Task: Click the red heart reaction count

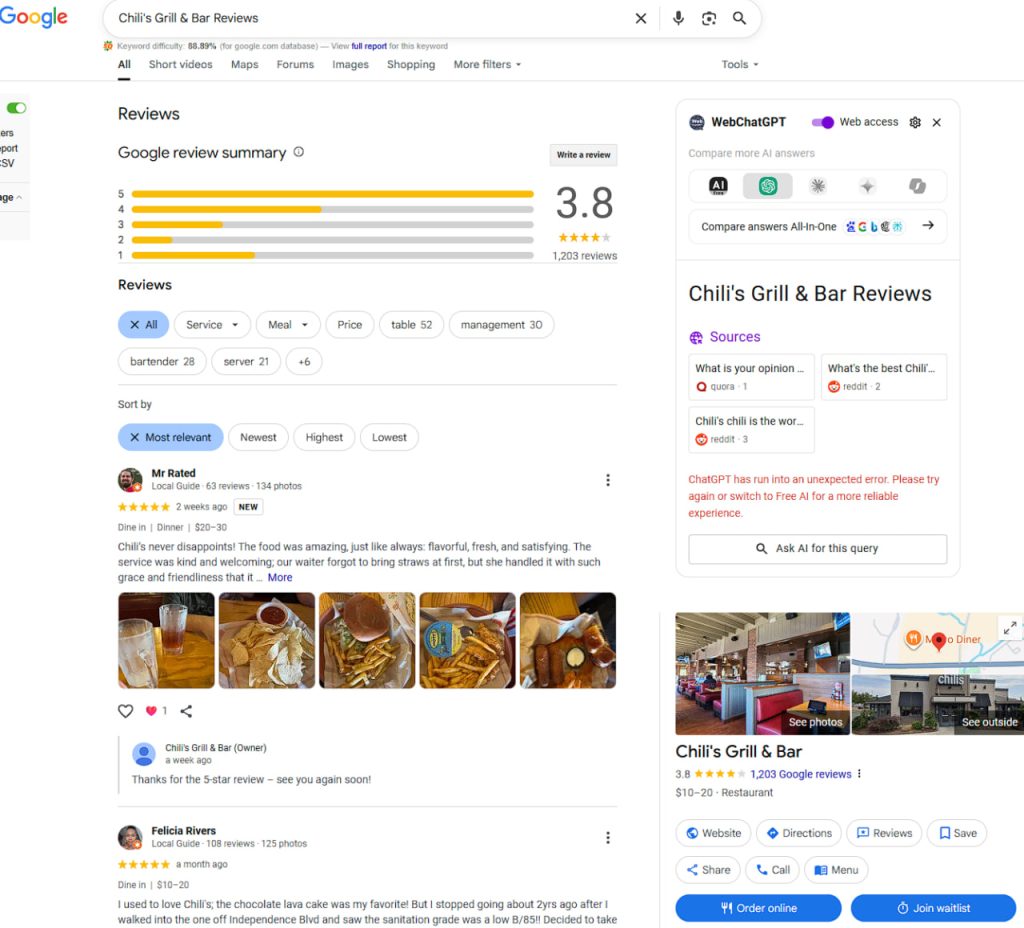Action: (156, 711)
